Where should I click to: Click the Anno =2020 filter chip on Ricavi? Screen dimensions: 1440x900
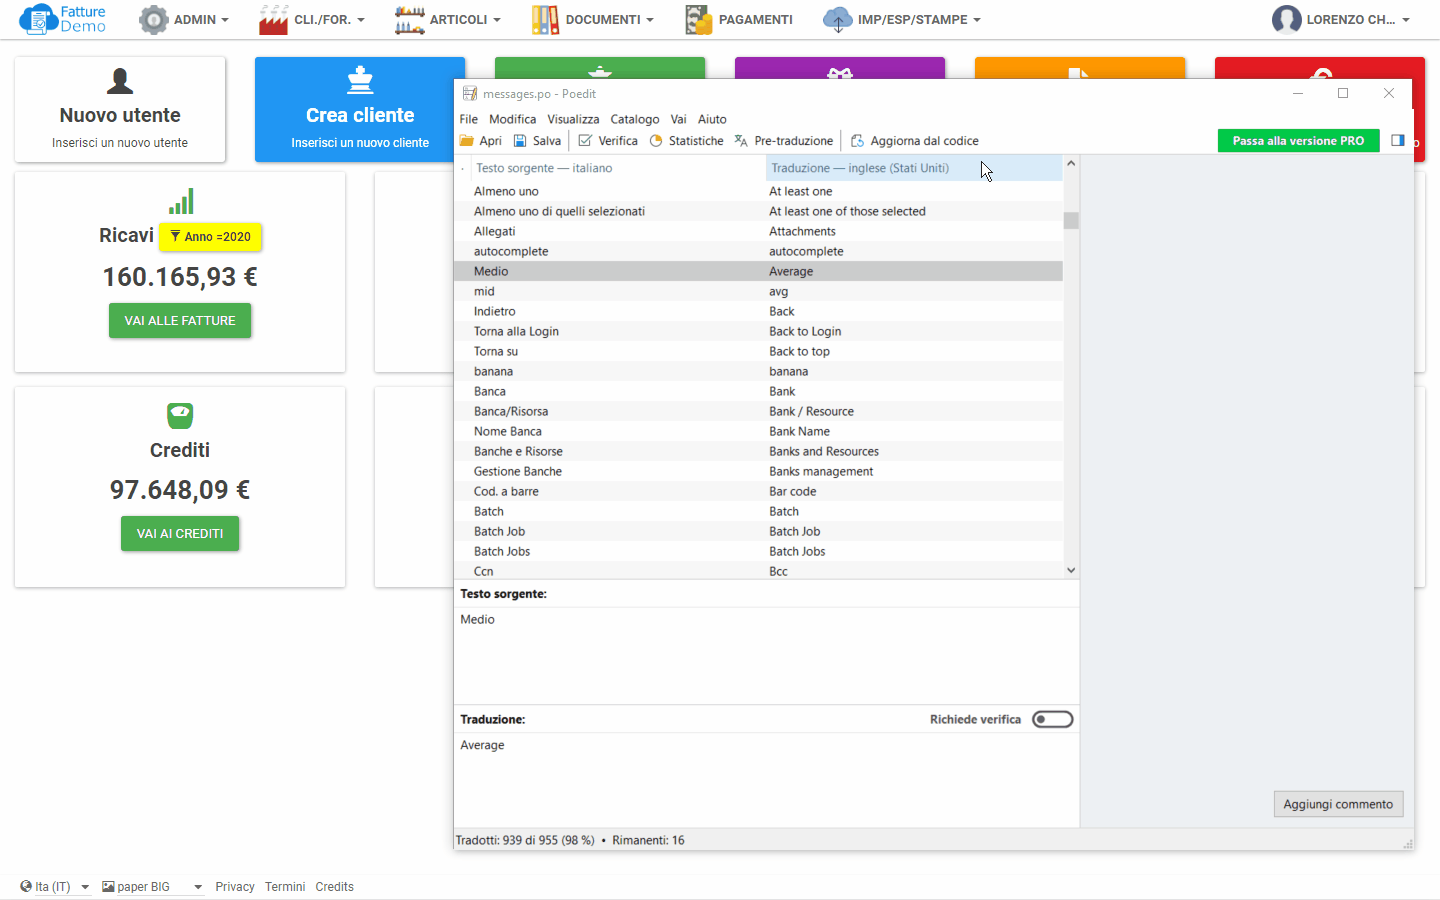tap(210, 237)
